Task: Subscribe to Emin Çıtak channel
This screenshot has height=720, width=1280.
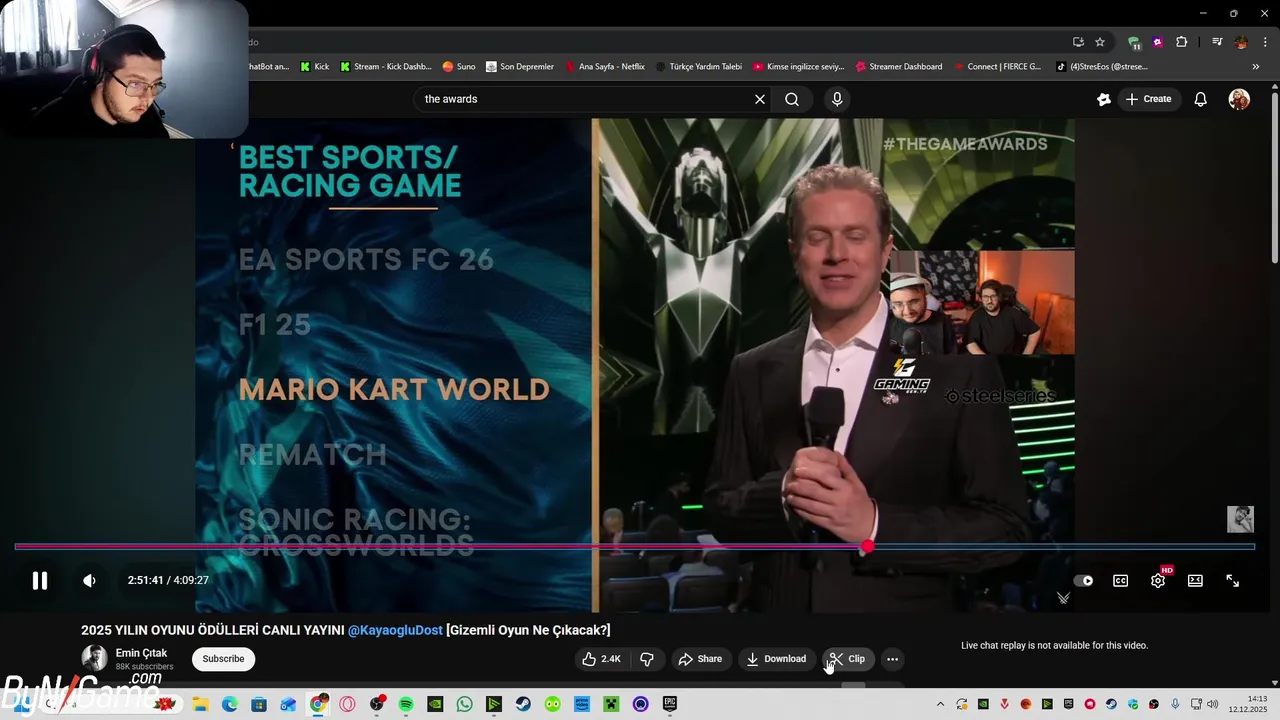Action: (223, 659)
